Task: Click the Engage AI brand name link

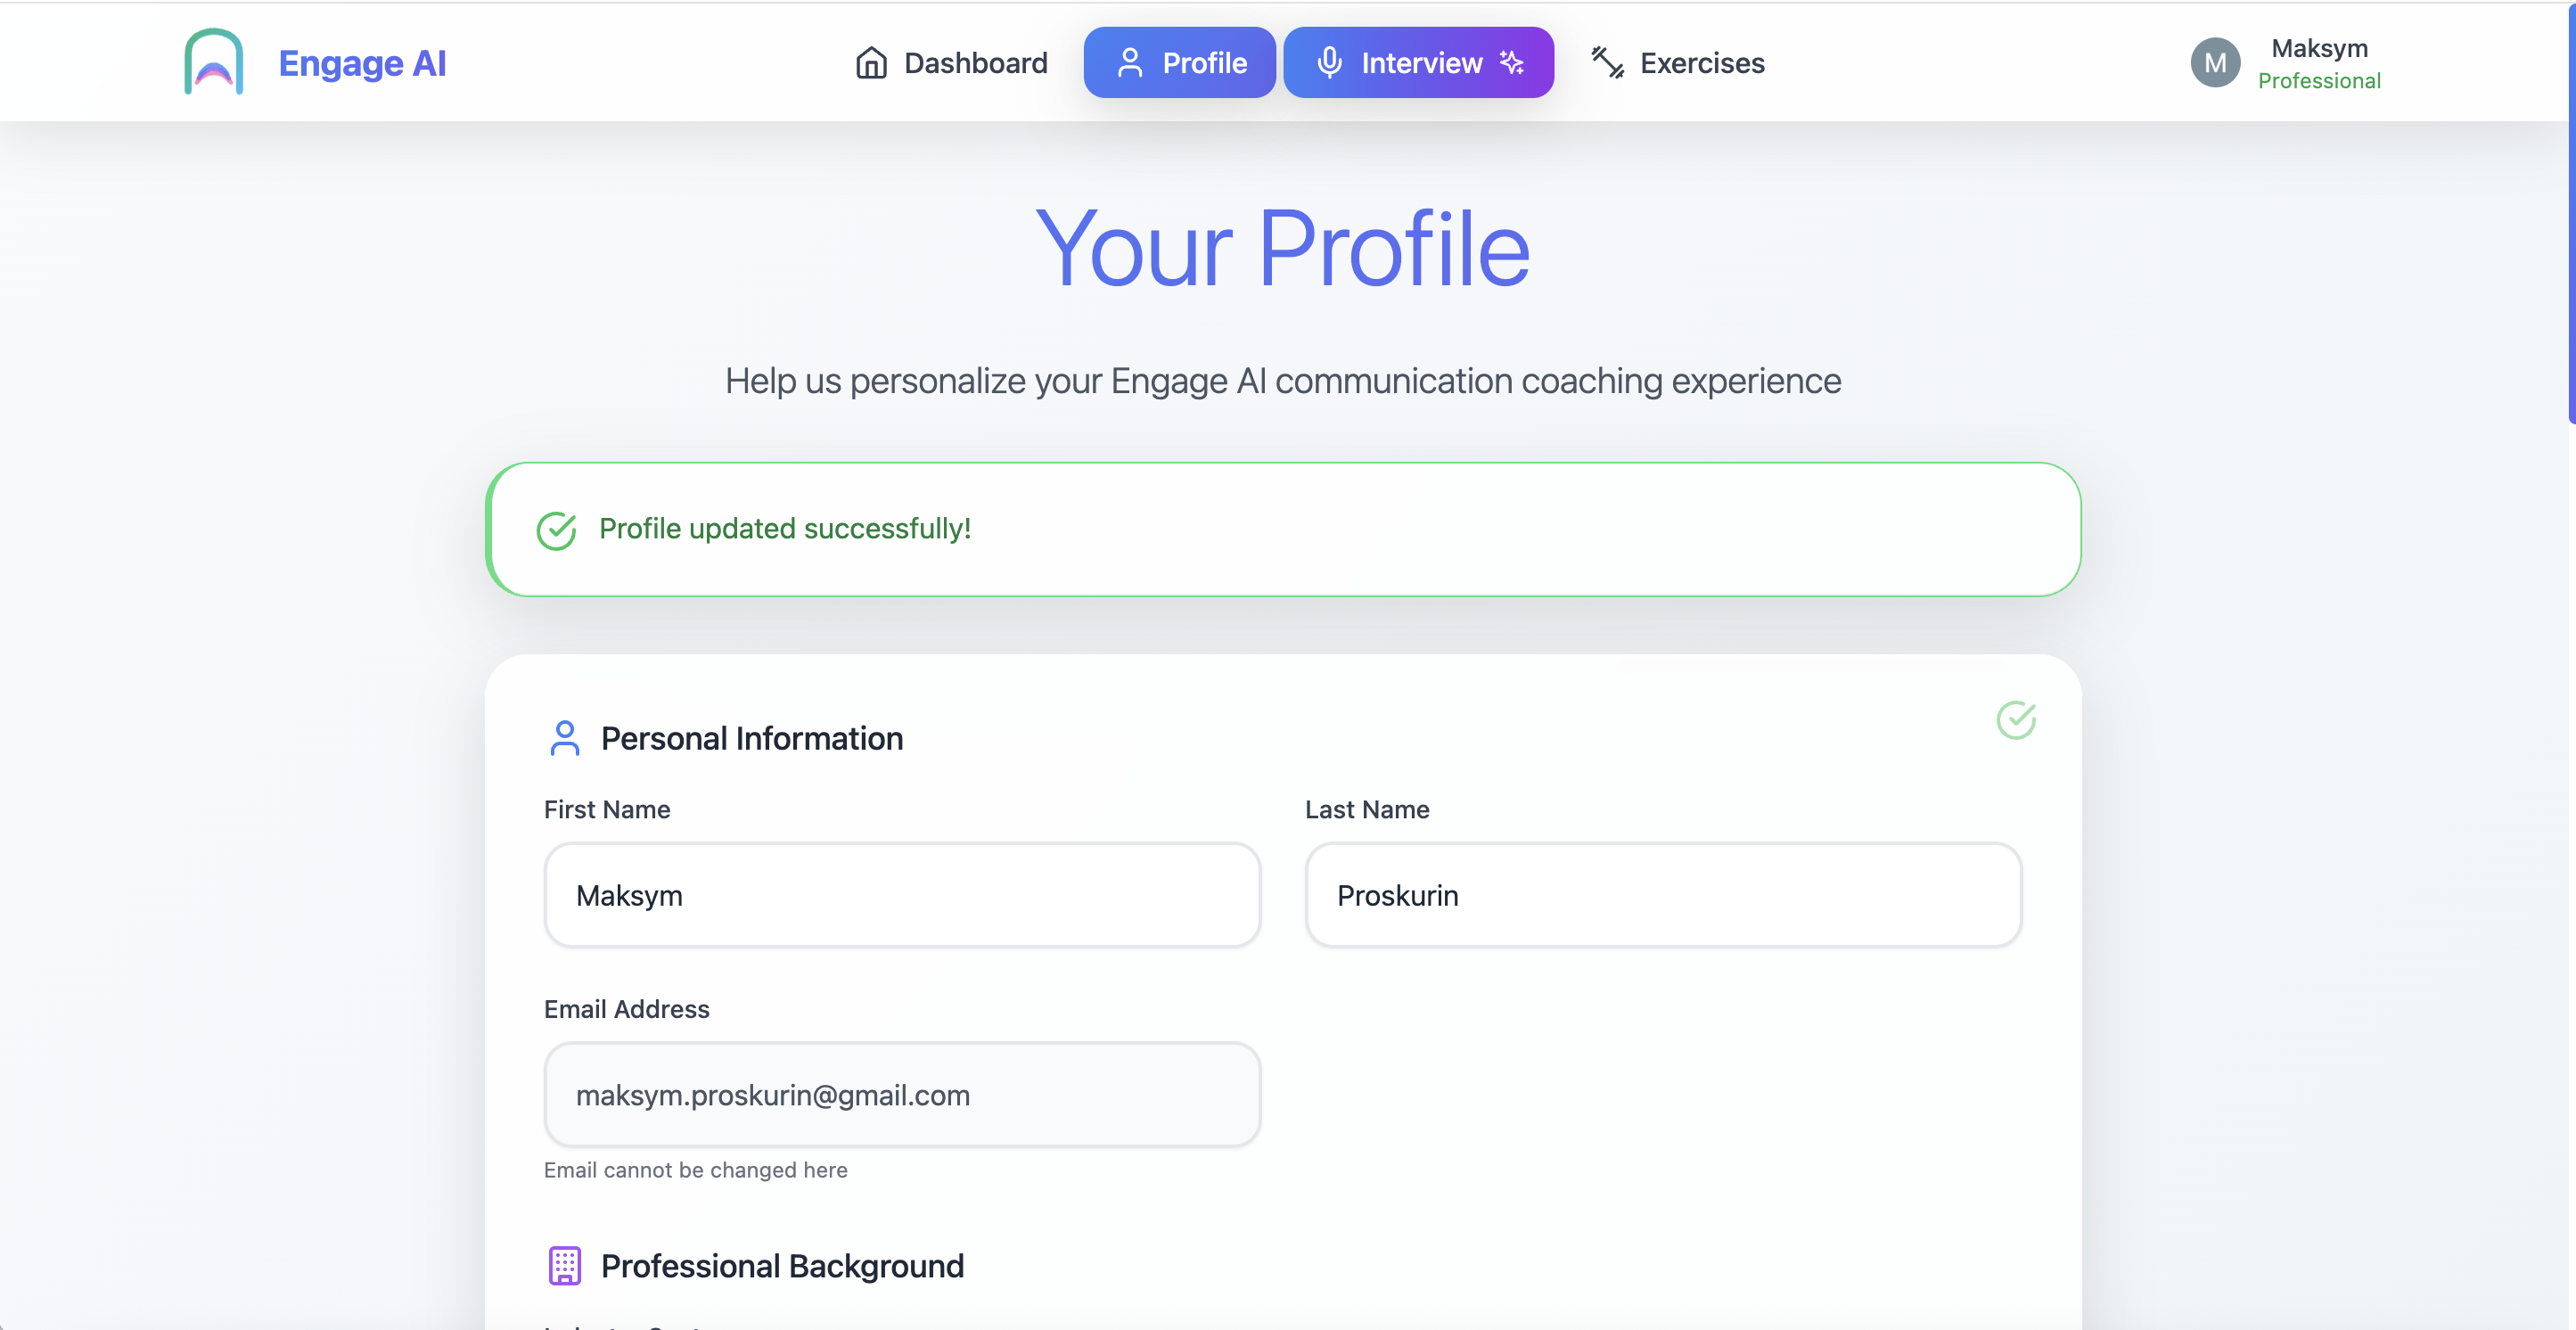Action: [x=362, y=63]
